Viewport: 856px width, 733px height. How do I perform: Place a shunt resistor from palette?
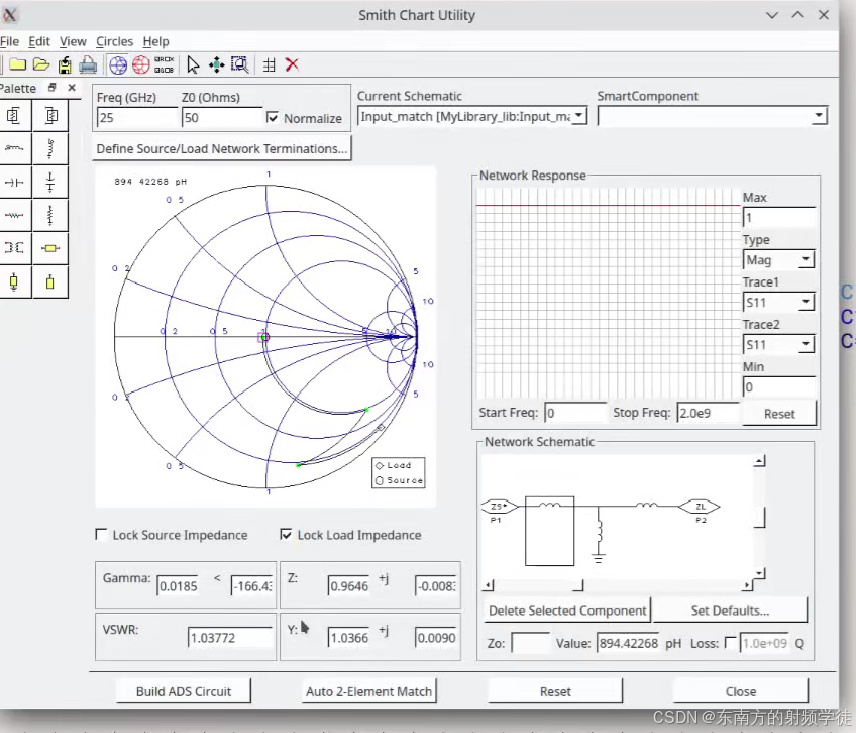(x=50, y=215)
